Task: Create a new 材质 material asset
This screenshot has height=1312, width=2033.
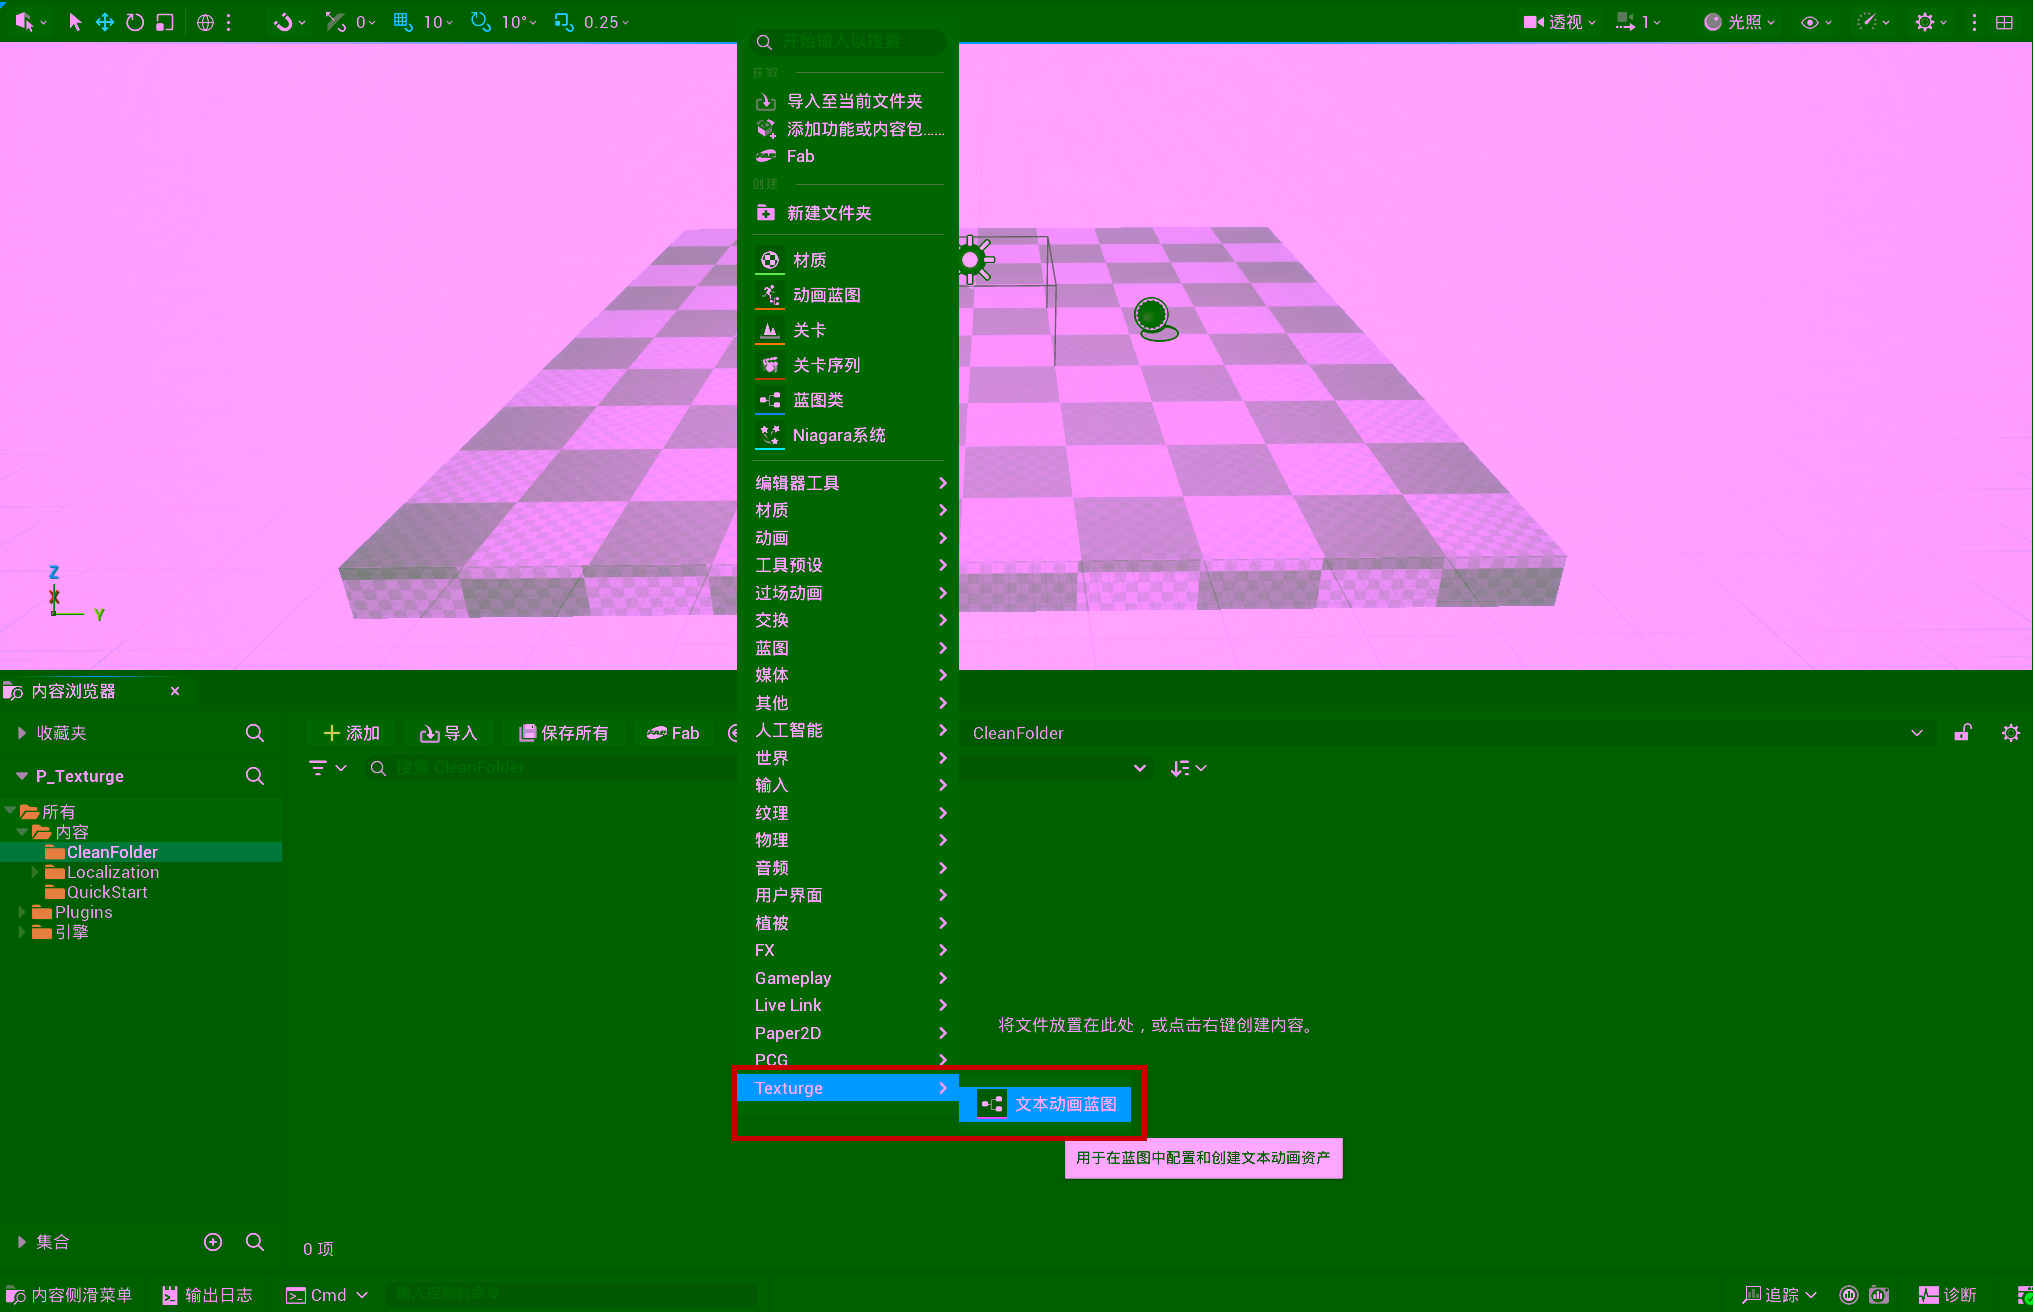Action: click(848, 260)
